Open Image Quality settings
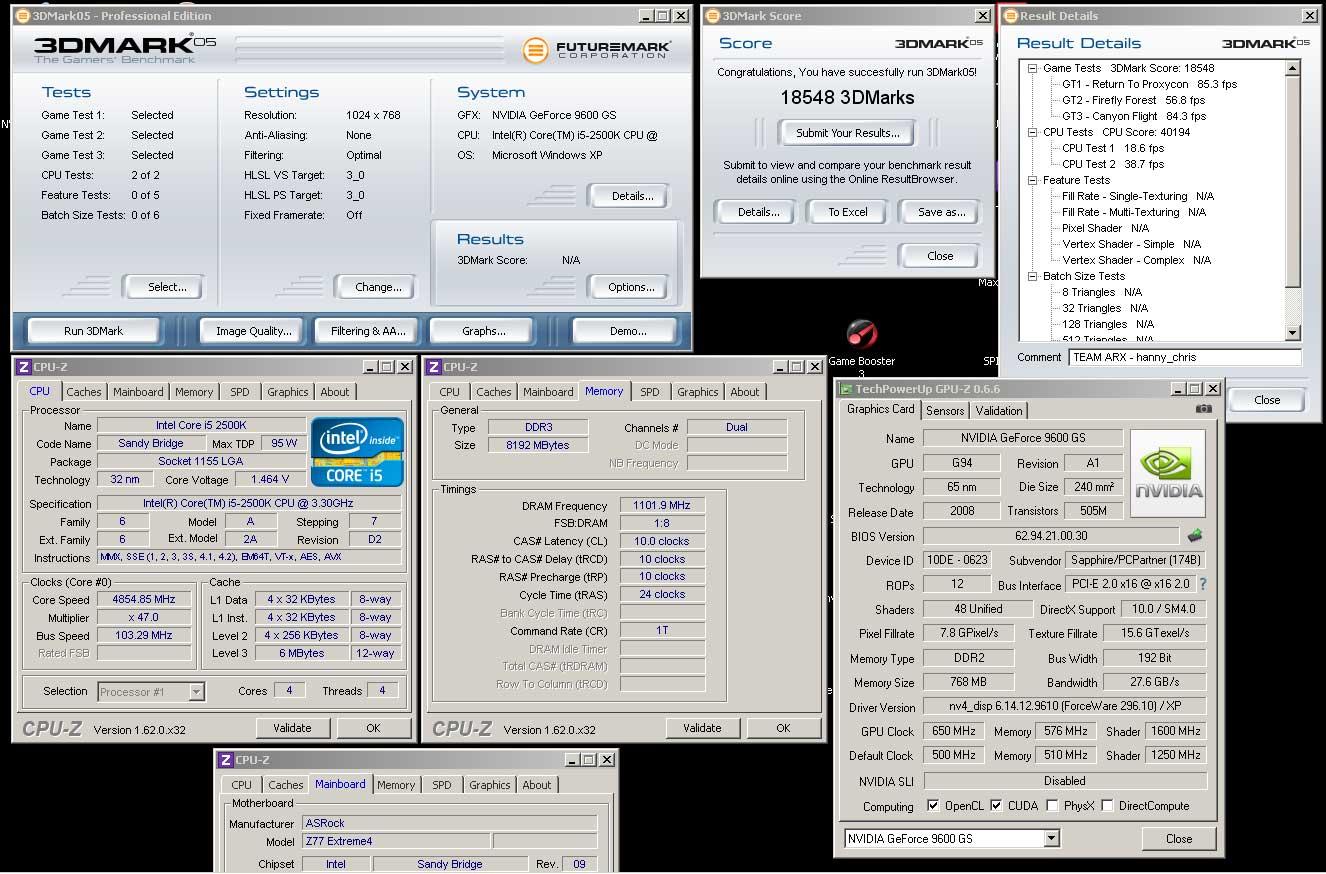 (x=254, y=331)
